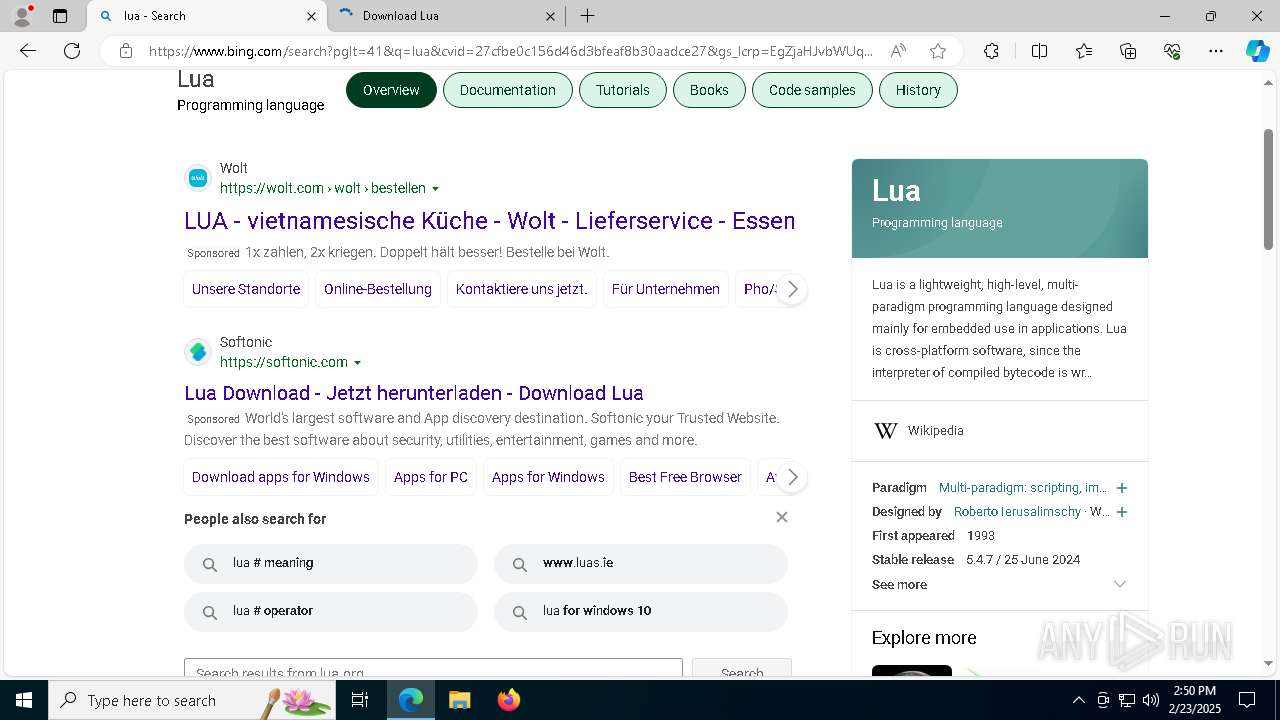Open Task View on taskbar
The width and height of the screenshot is (1280, 720).
pyautogui.click(x=361, y=700)
